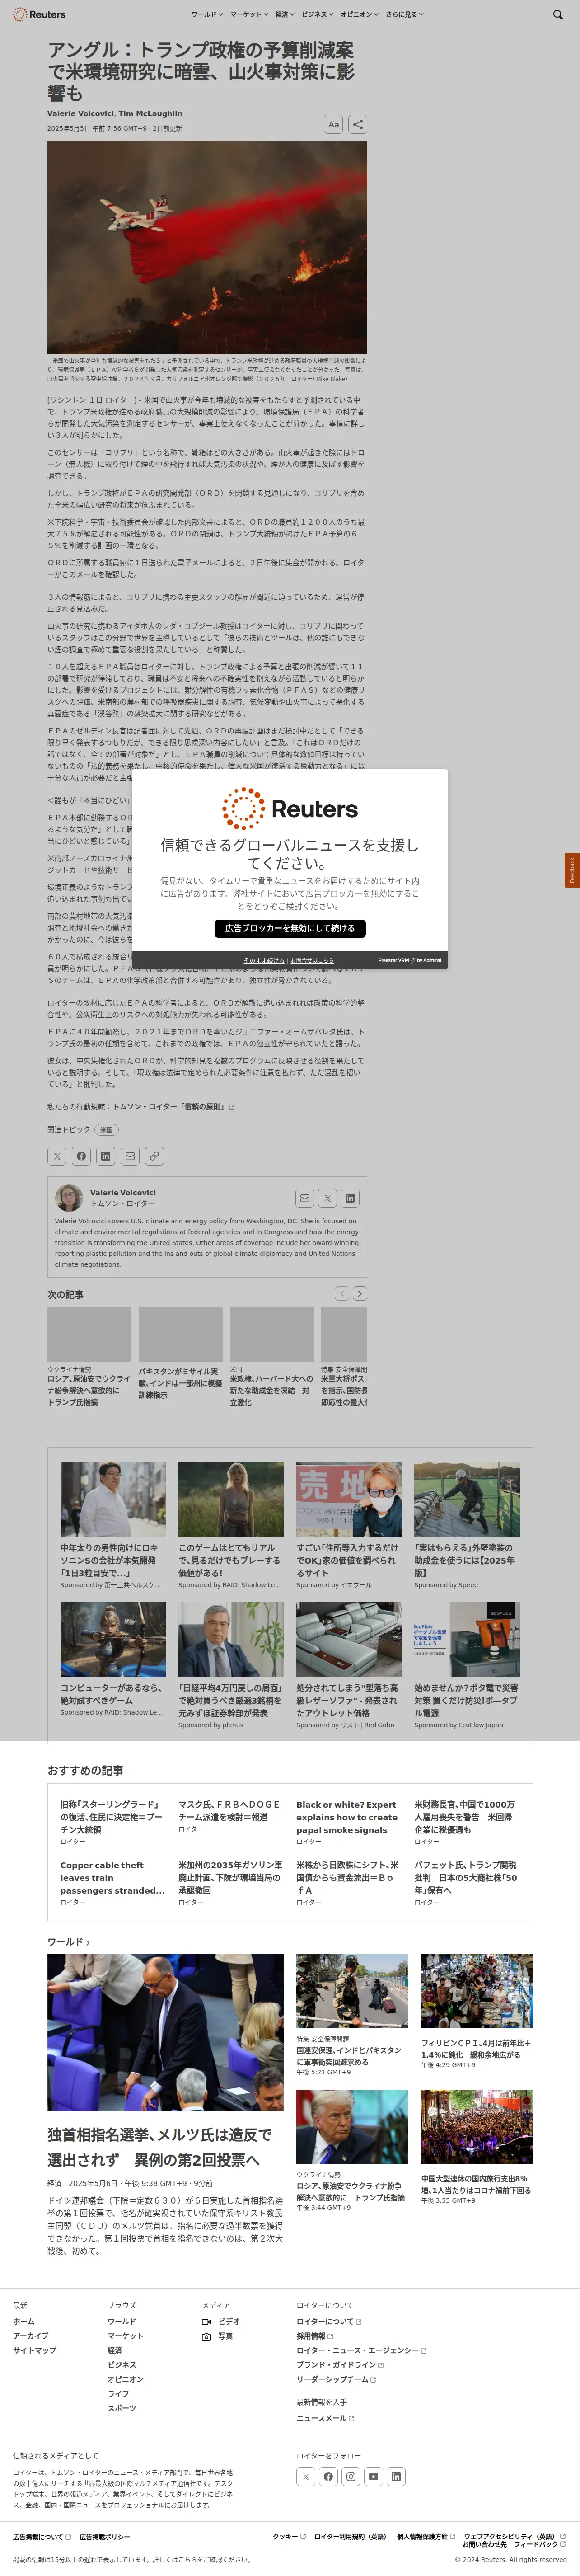Click お問合せはこちら link in popup

[312, 960]
